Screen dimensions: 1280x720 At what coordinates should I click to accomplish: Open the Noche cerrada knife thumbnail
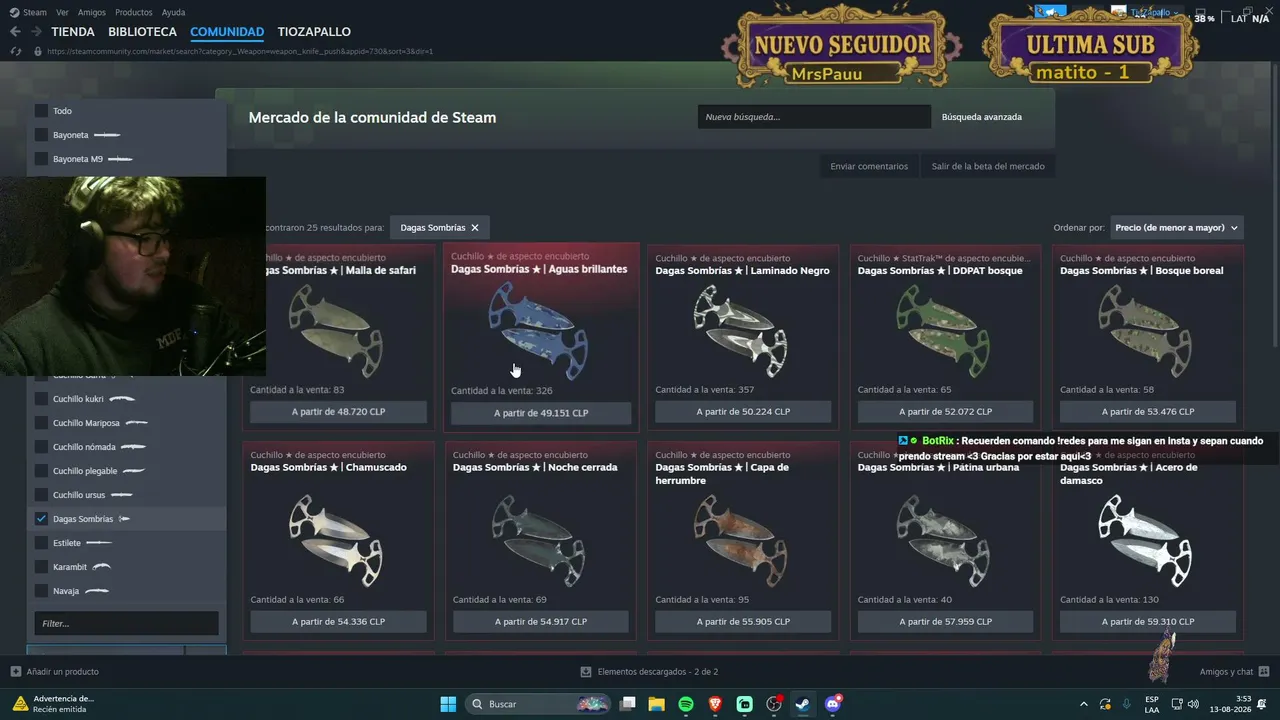tap(539, 540)
